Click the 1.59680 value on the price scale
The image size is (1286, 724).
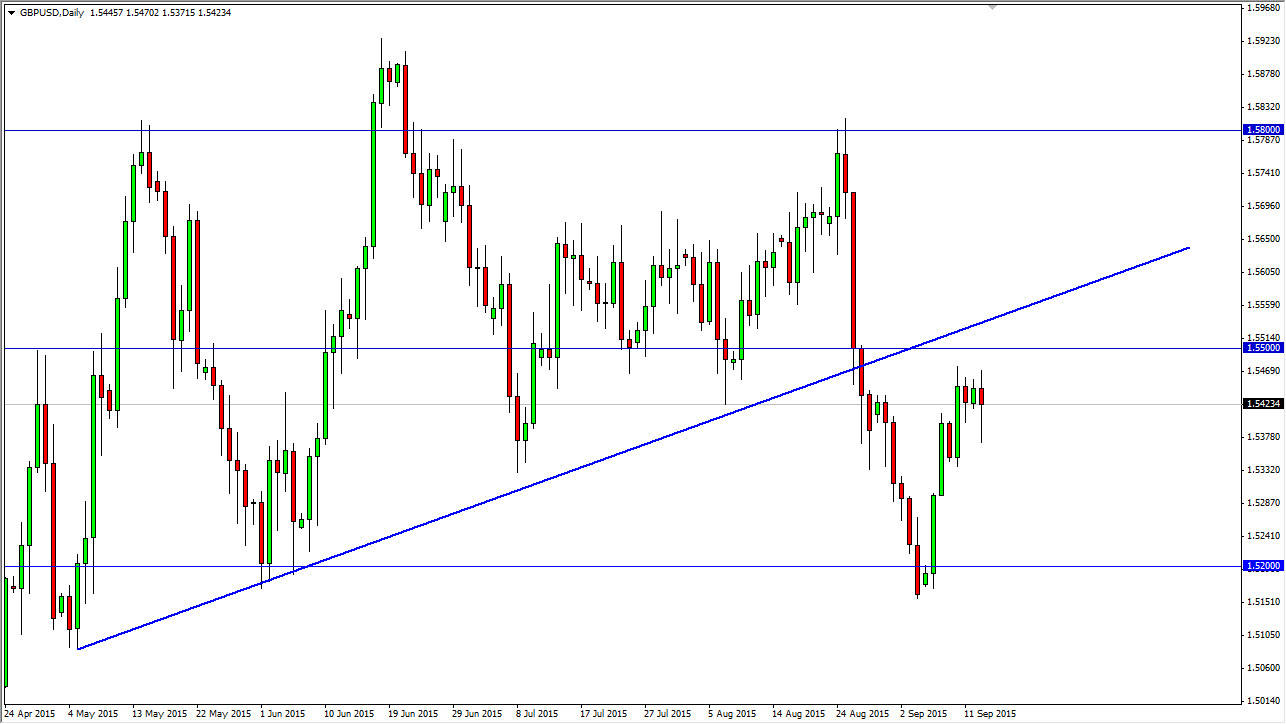1264,10
